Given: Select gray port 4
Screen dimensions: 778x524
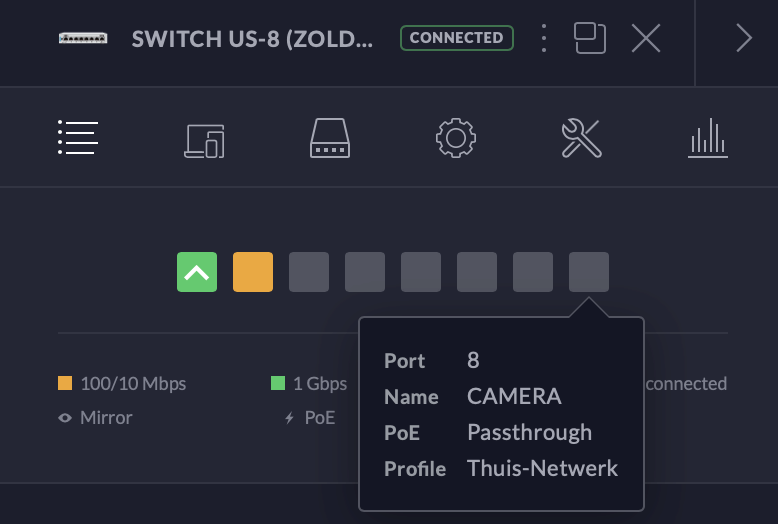Looking at the screenshot, I should (x=365, y=272).
